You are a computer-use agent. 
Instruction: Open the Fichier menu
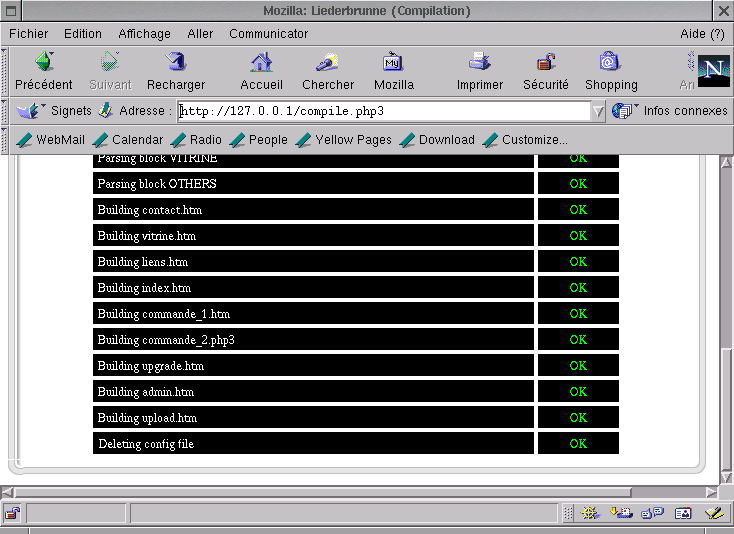click(28, 34)
